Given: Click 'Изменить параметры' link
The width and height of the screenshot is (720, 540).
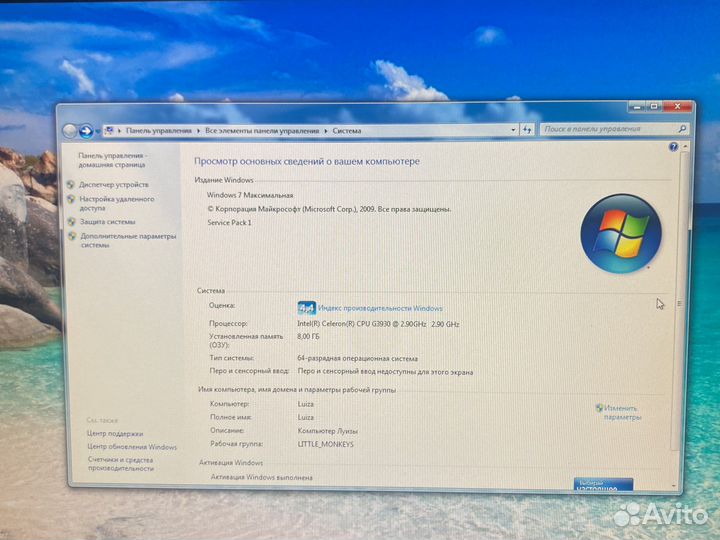Looking at the screenshot, I should (x=622, y=413).
